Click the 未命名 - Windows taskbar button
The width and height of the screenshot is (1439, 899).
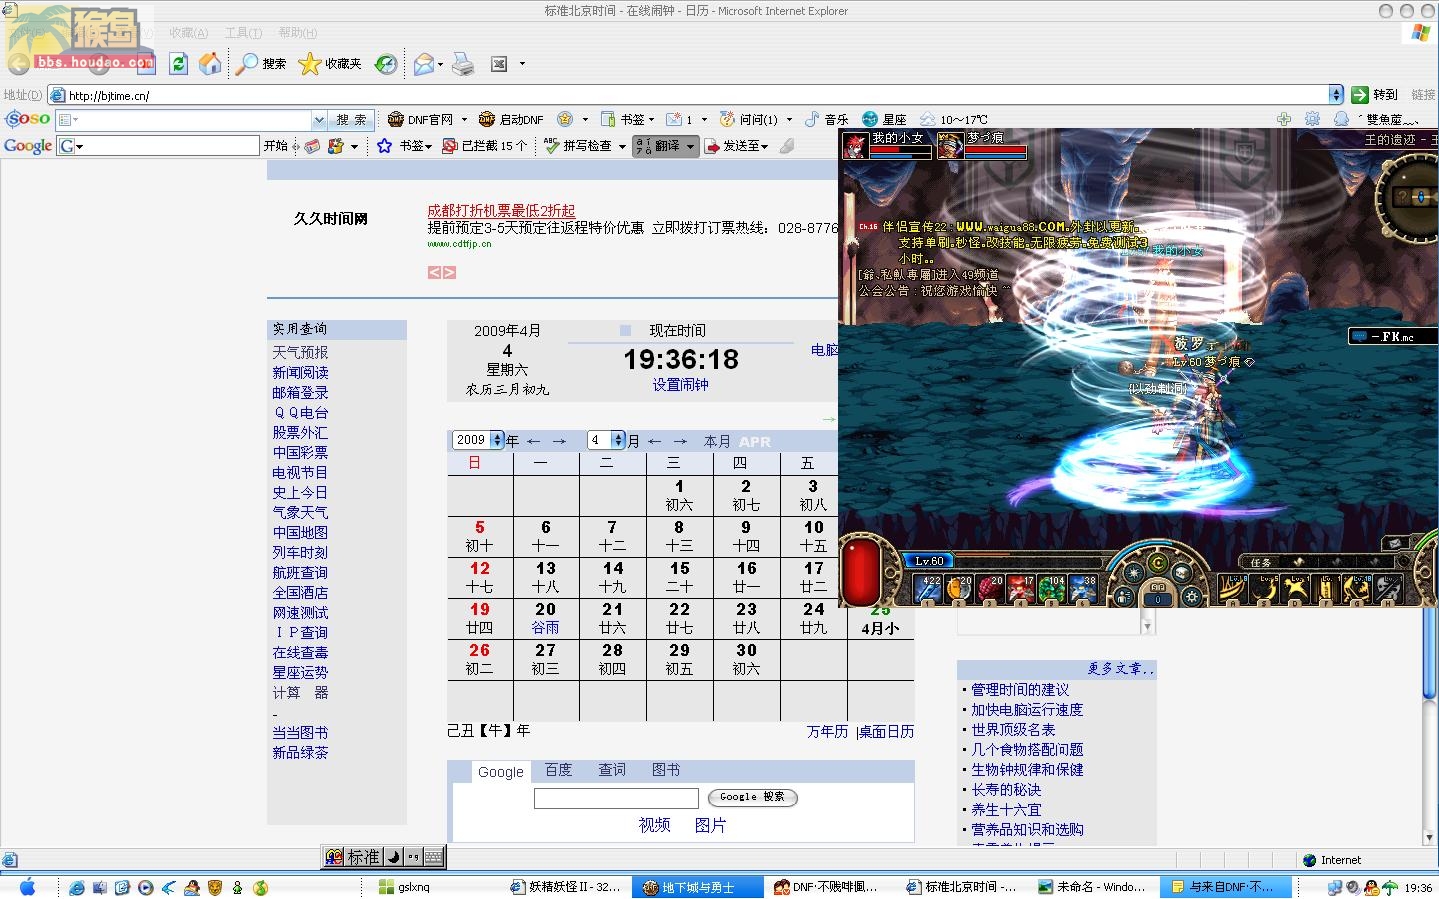1091,887
